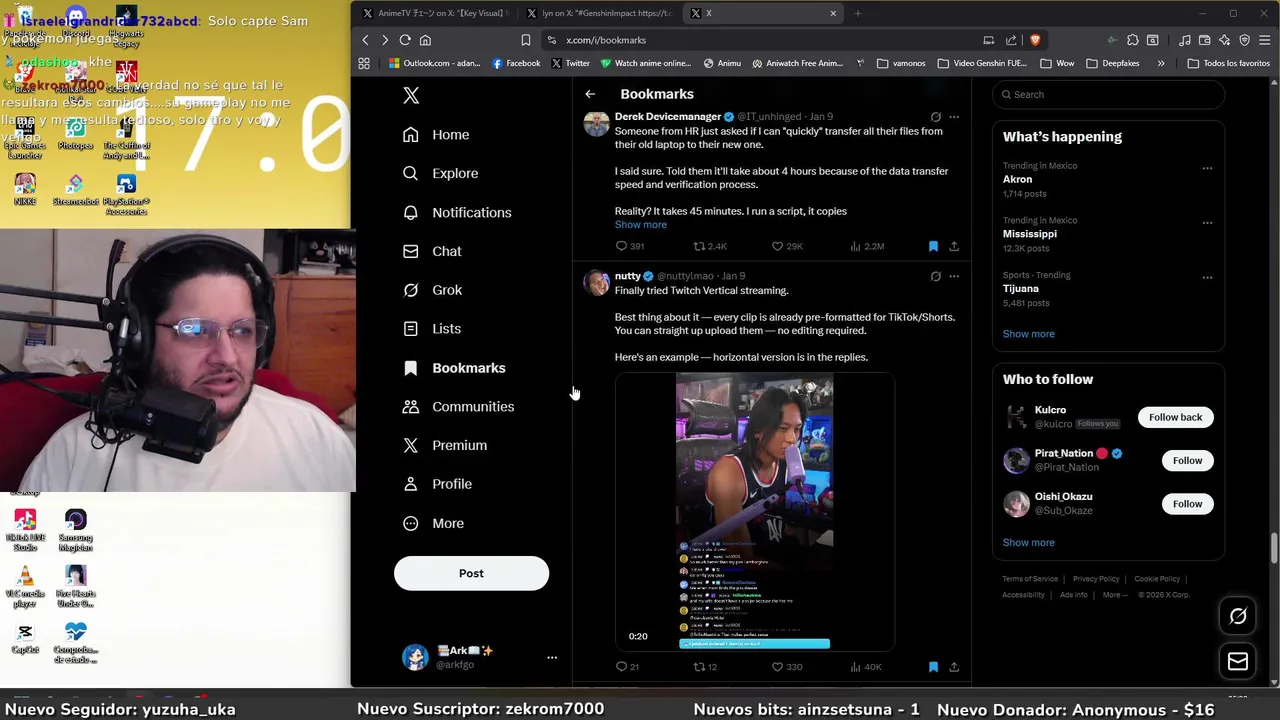Open CapCut desktop icon
The height and width of the screenshot is (720, 1280).
coord(25,639)
